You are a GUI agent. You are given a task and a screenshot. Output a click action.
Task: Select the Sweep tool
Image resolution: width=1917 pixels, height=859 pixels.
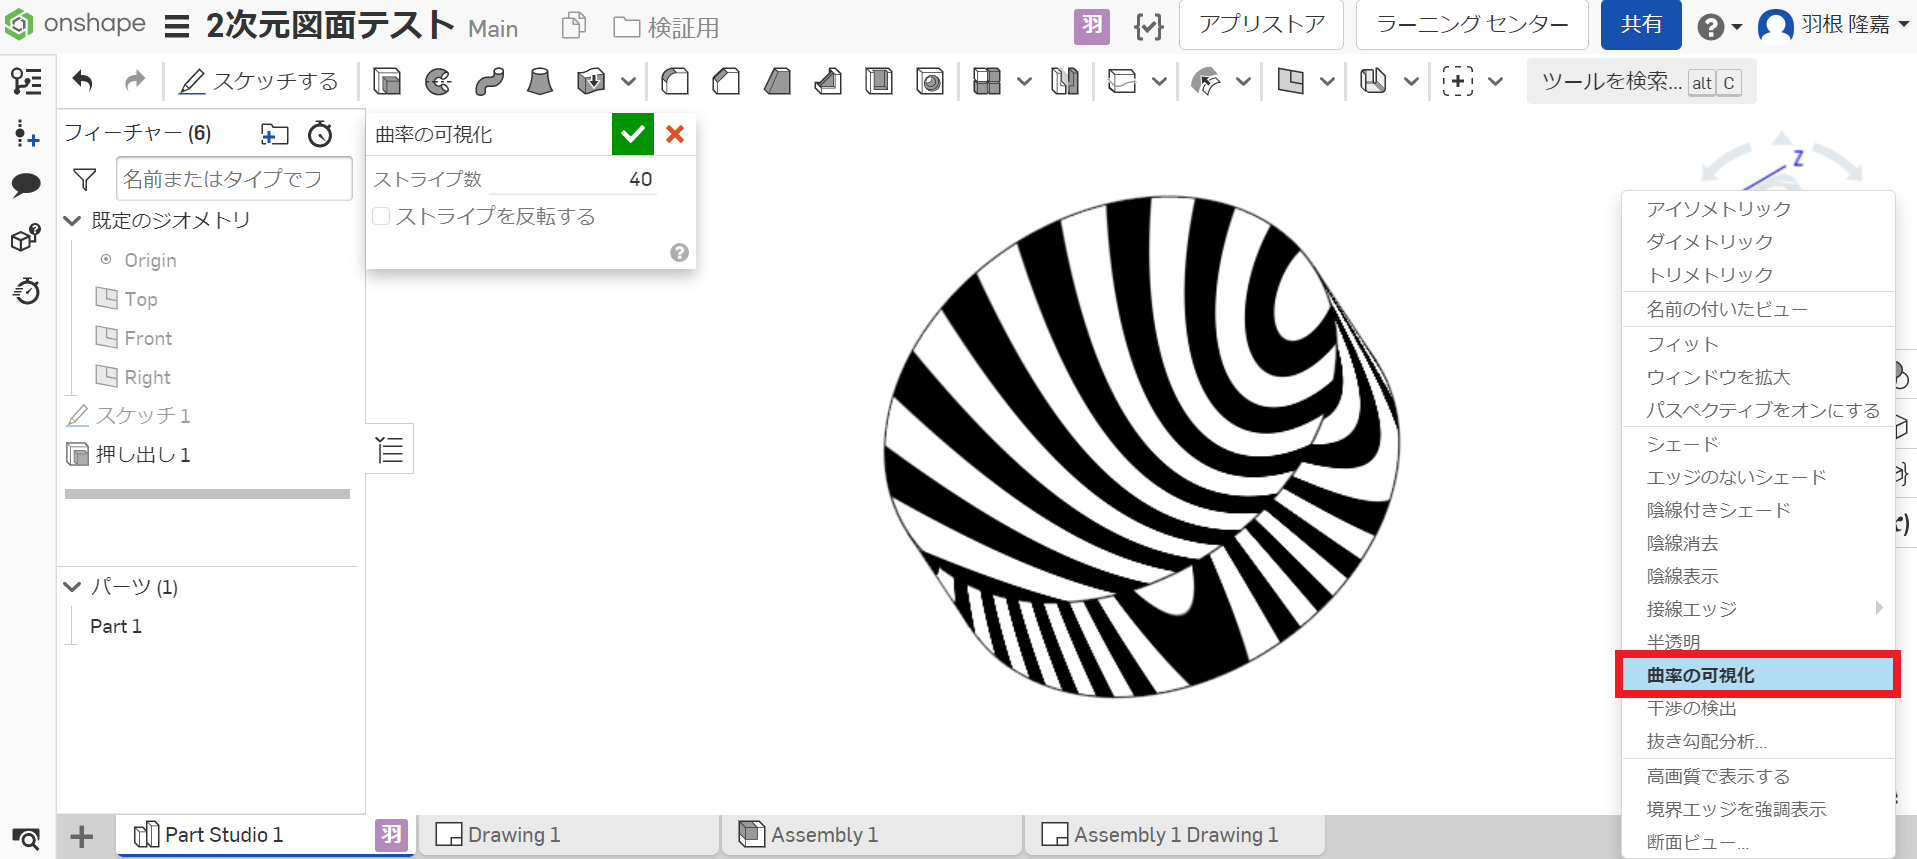pos(489,81)
